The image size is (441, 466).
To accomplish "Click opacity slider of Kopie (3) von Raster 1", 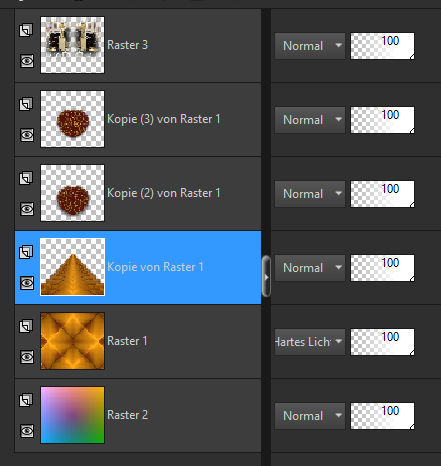I will coord(382,120).
